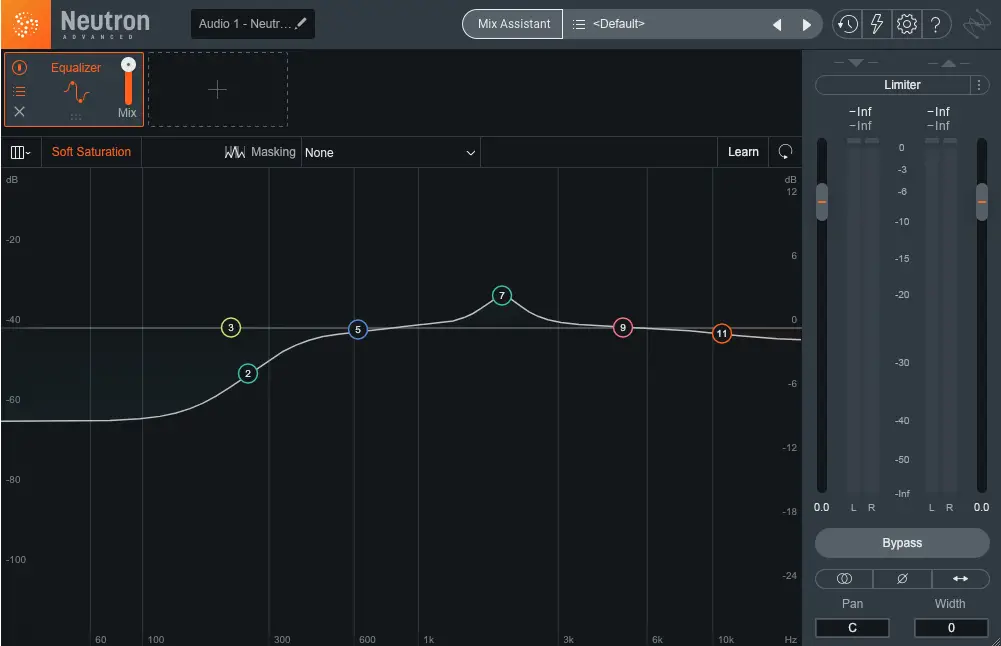Select EQ node 11

click(721, 333)
